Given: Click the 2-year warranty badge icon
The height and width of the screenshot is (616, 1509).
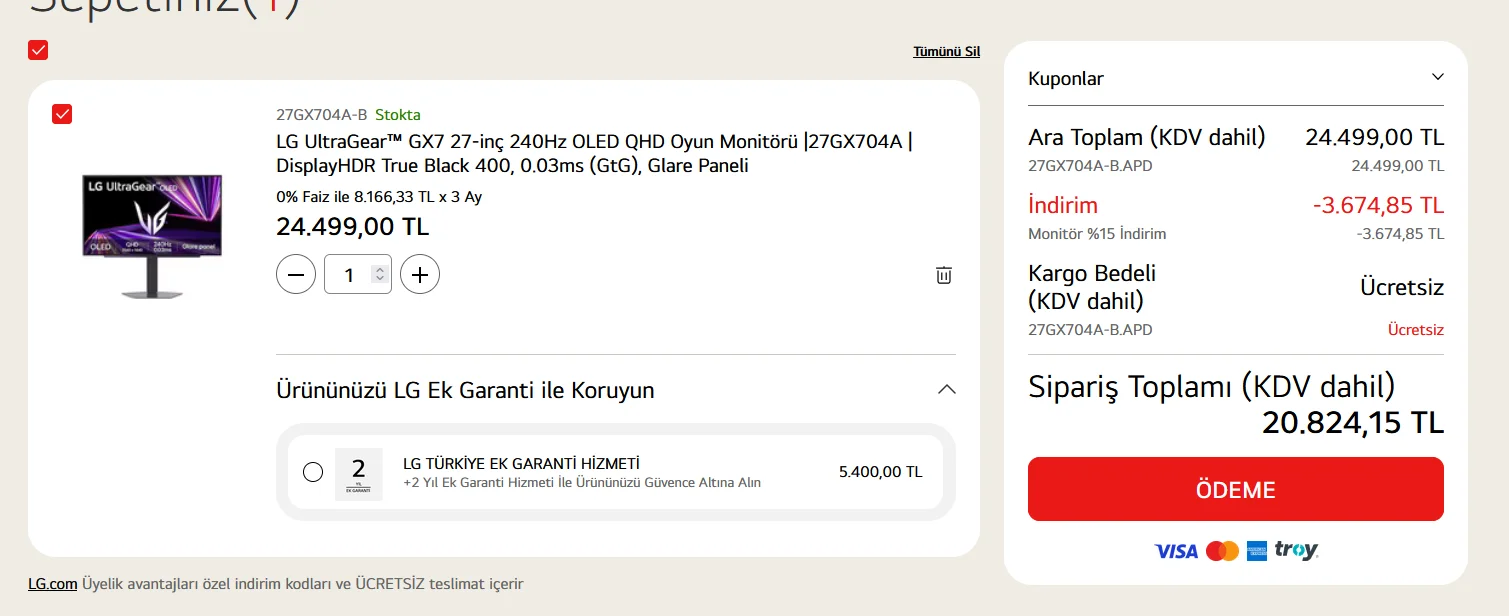Looking at the screenshot, I should pos(358,473).
